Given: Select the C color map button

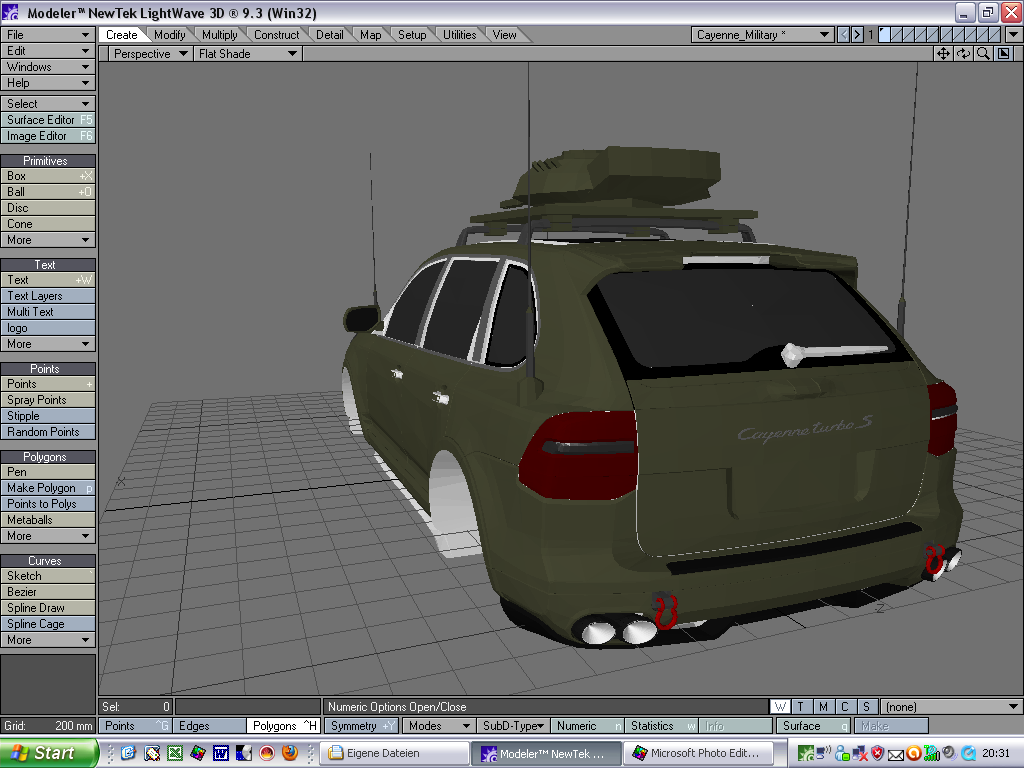Looking at the screenshot, I should pyautogui.click(x=844, y=707).
